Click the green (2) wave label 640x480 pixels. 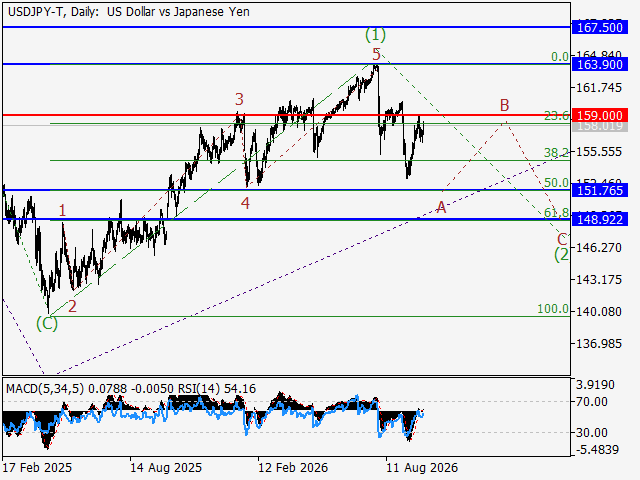pos(562,255)
